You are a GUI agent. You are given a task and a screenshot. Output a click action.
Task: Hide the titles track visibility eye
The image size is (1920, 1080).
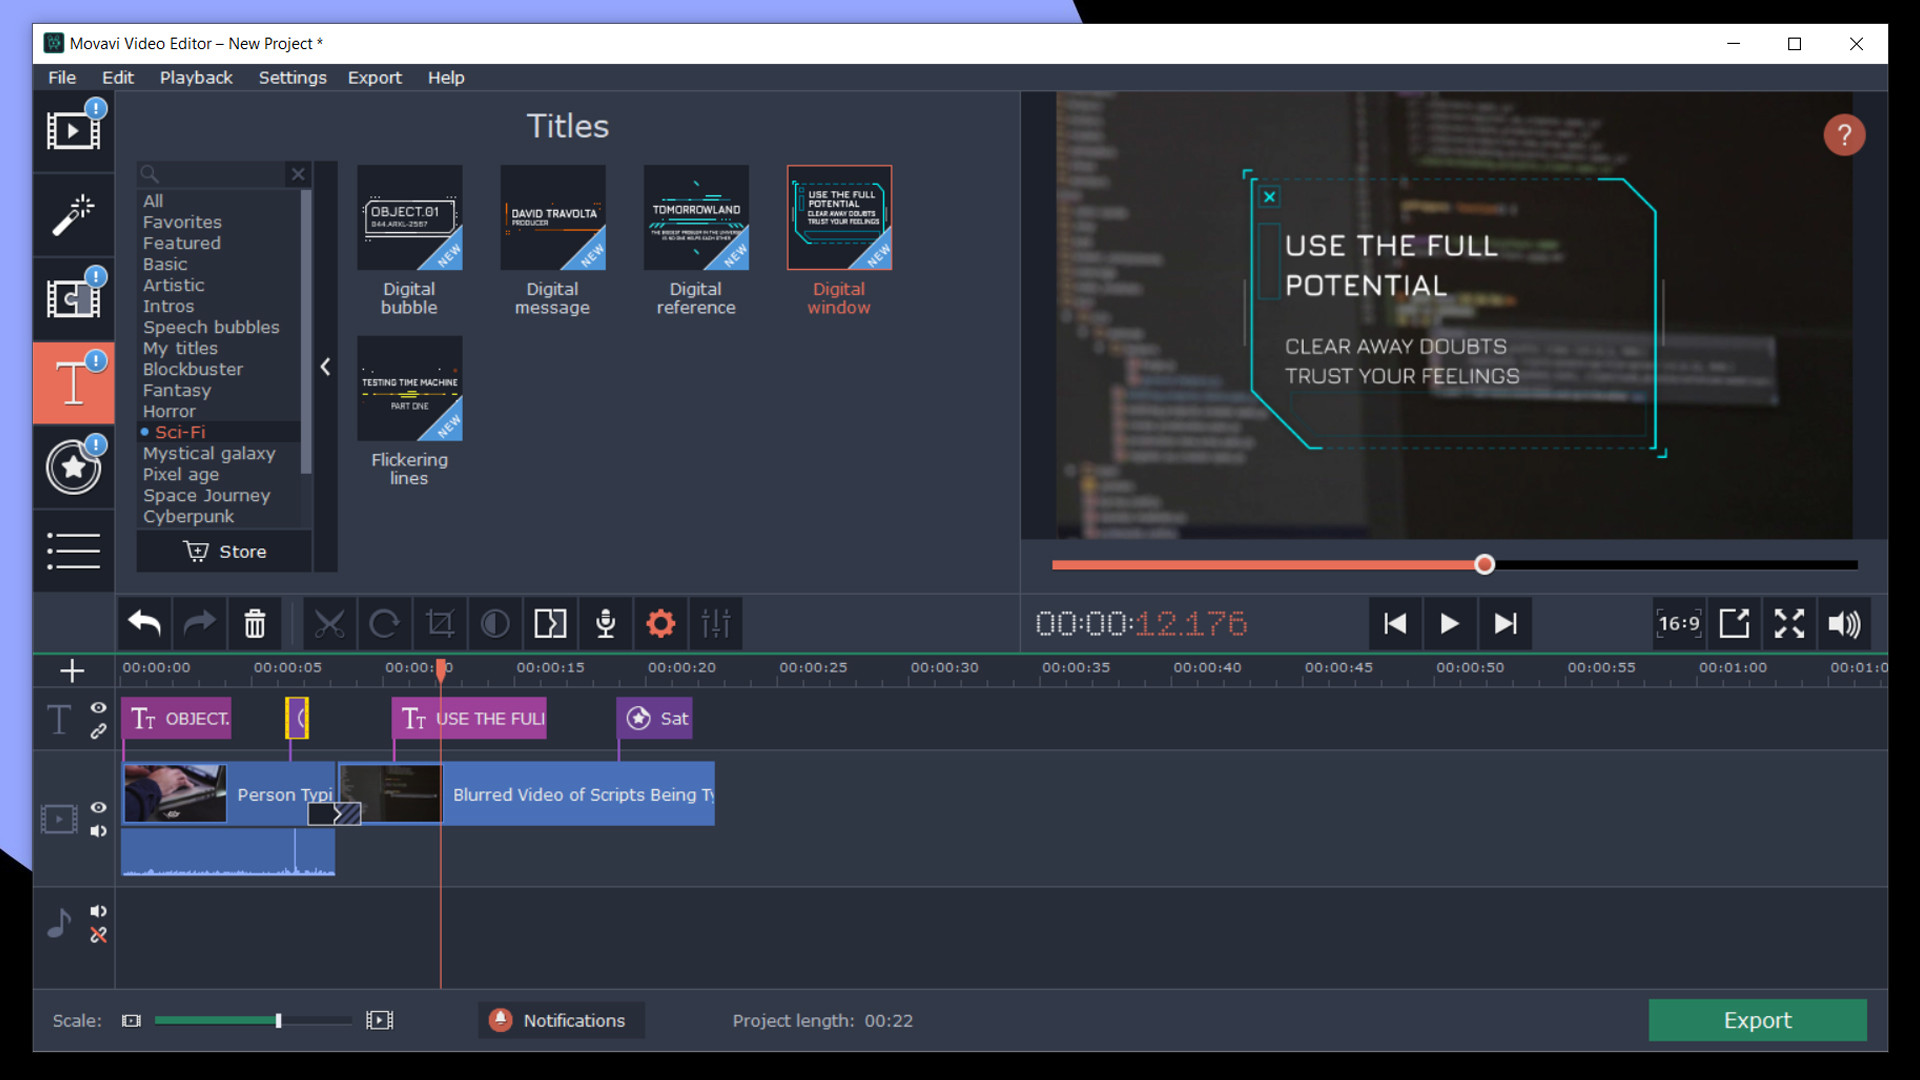pyautogui.click(x=98, y=708)
